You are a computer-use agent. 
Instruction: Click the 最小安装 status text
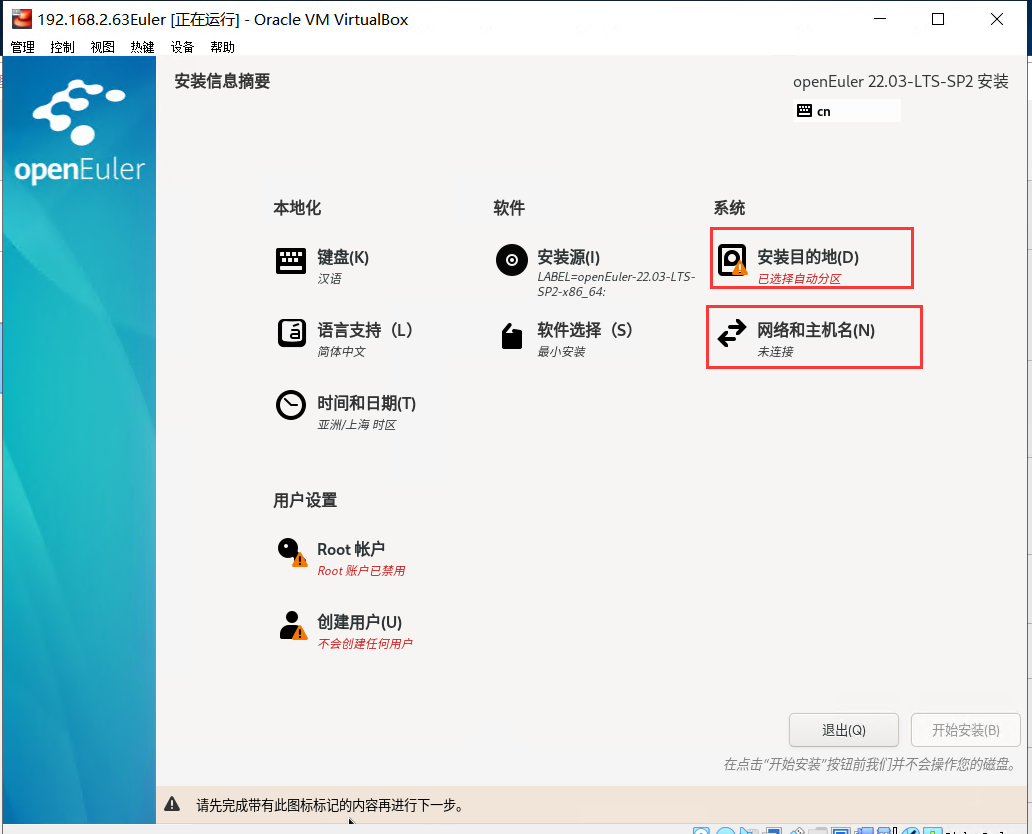561,352
